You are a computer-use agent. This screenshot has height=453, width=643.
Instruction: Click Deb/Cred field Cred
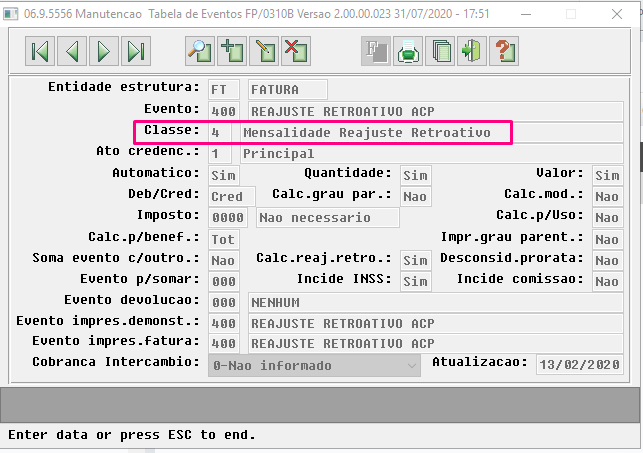(x=231, y=196)
